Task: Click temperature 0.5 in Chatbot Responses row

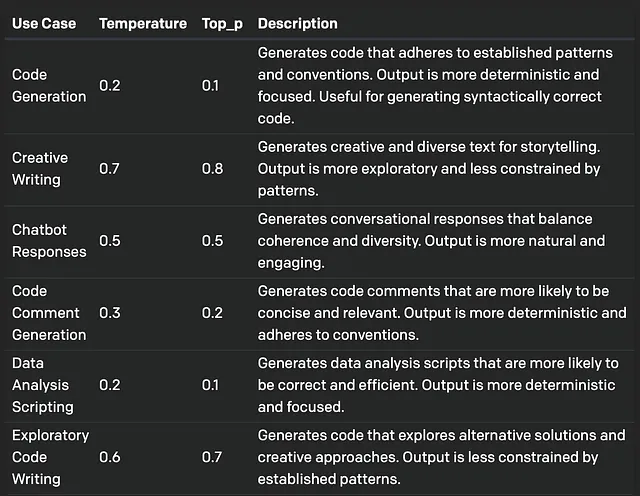Action: pyautogui.click(x=110, y=241)
